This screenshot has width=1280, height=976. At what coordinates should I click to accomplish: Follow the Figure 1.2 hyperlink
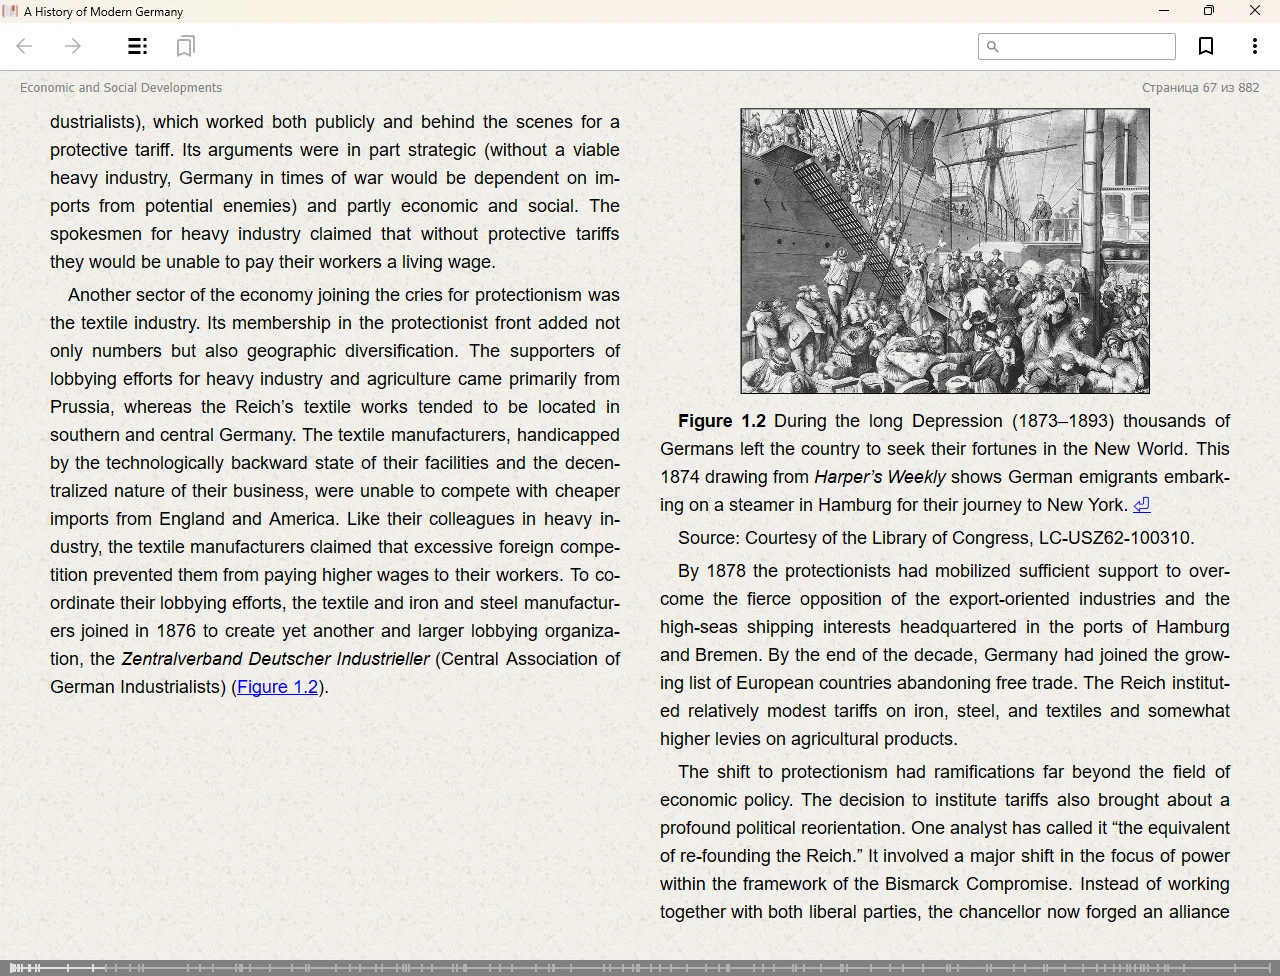[277, 687]
